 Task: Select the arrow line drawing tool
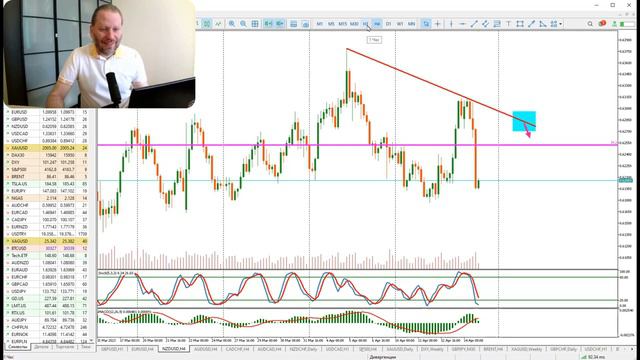tap(531, 24)
